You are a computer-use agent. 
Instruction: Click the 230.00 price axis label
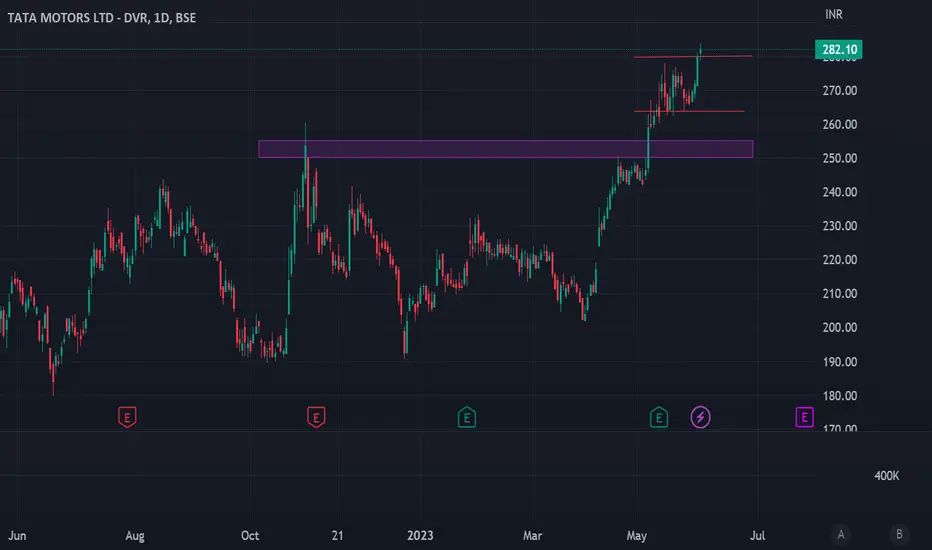pos(839,226)
